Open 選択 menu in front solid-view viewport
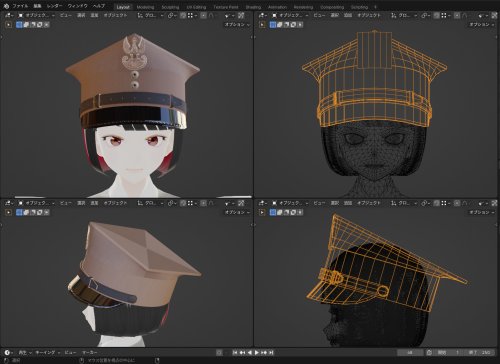 81,15
